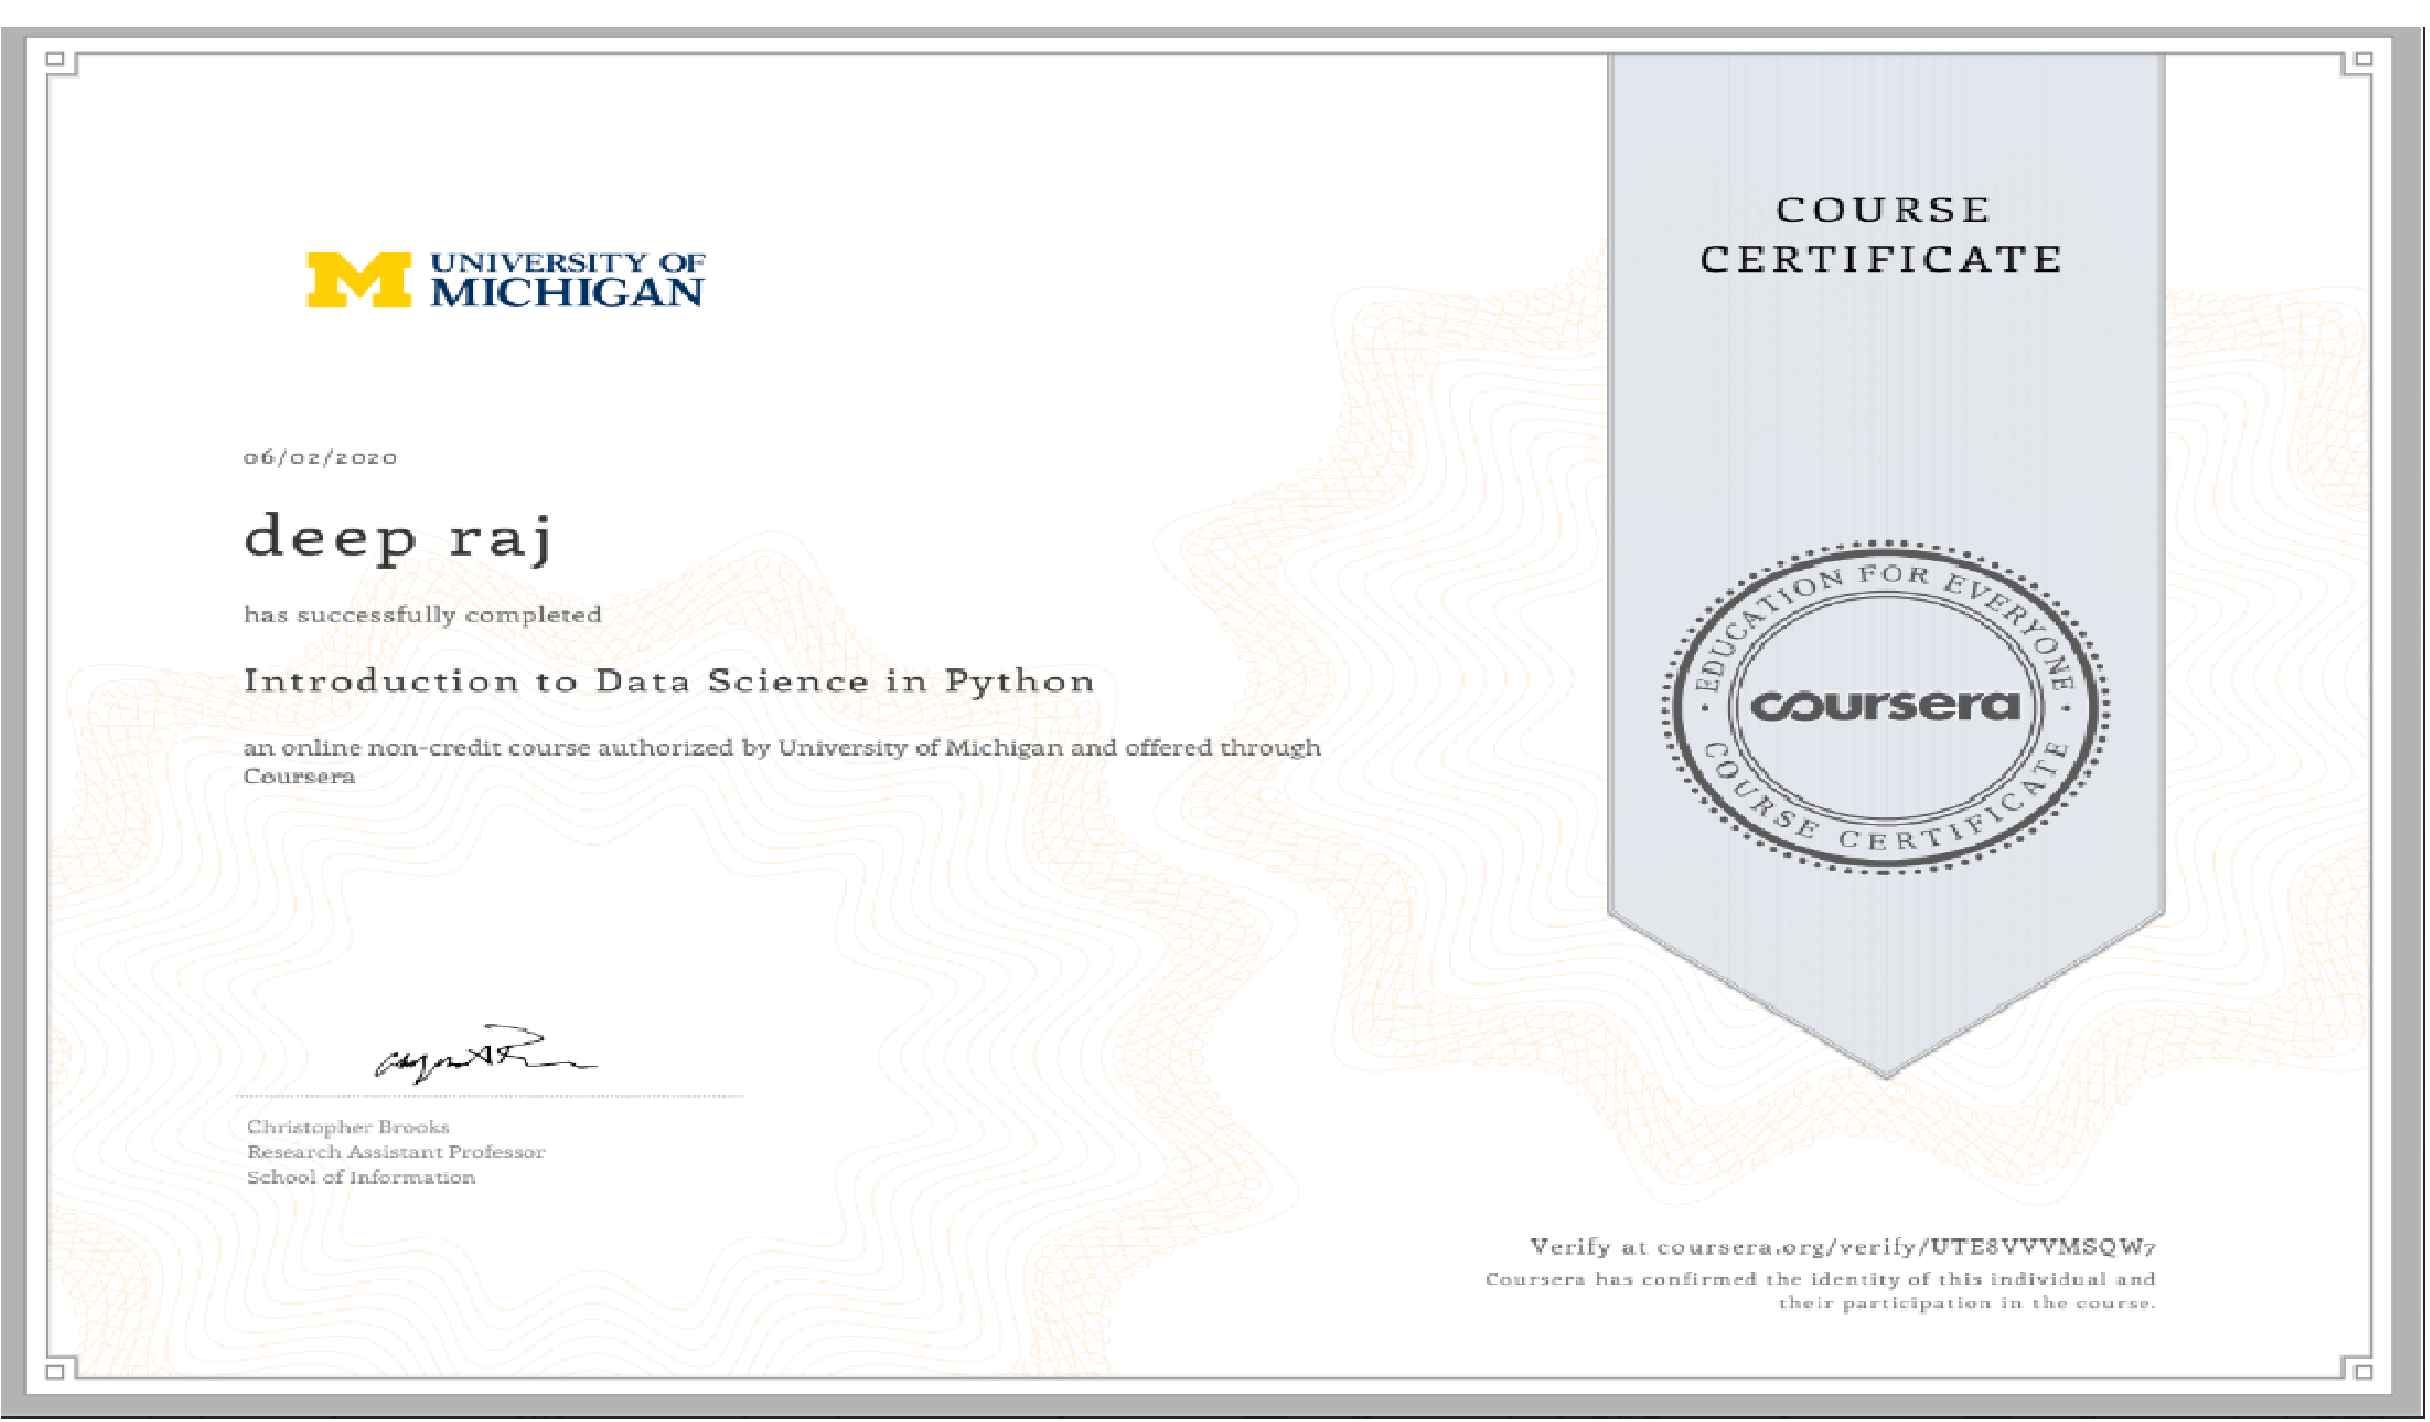Click the Introduction to Data Science in Python title
The height and width of the screenshot is (1422, 2430).
(669, 682)
